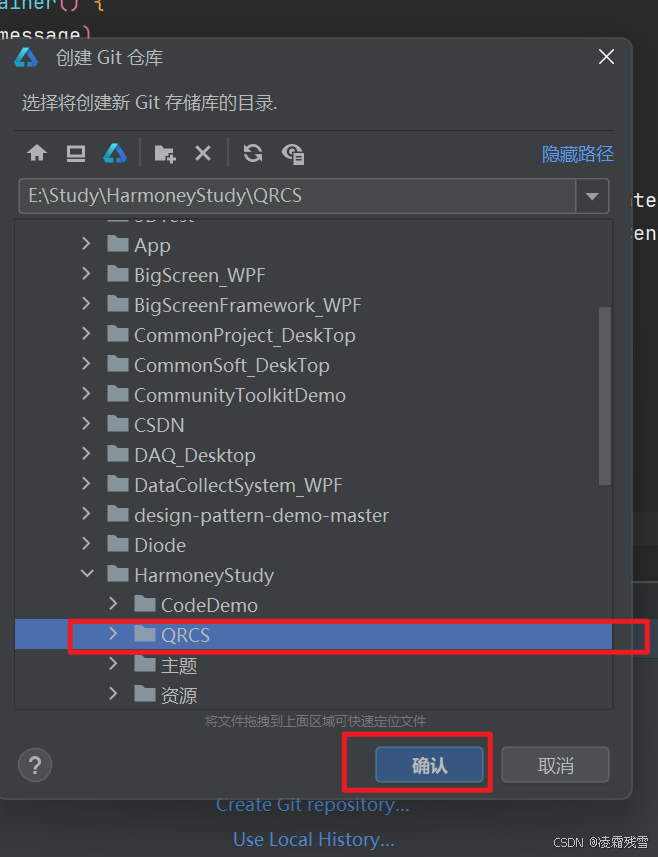Expand CommonSoft_DeskTop folder

(x=86, y=364)
